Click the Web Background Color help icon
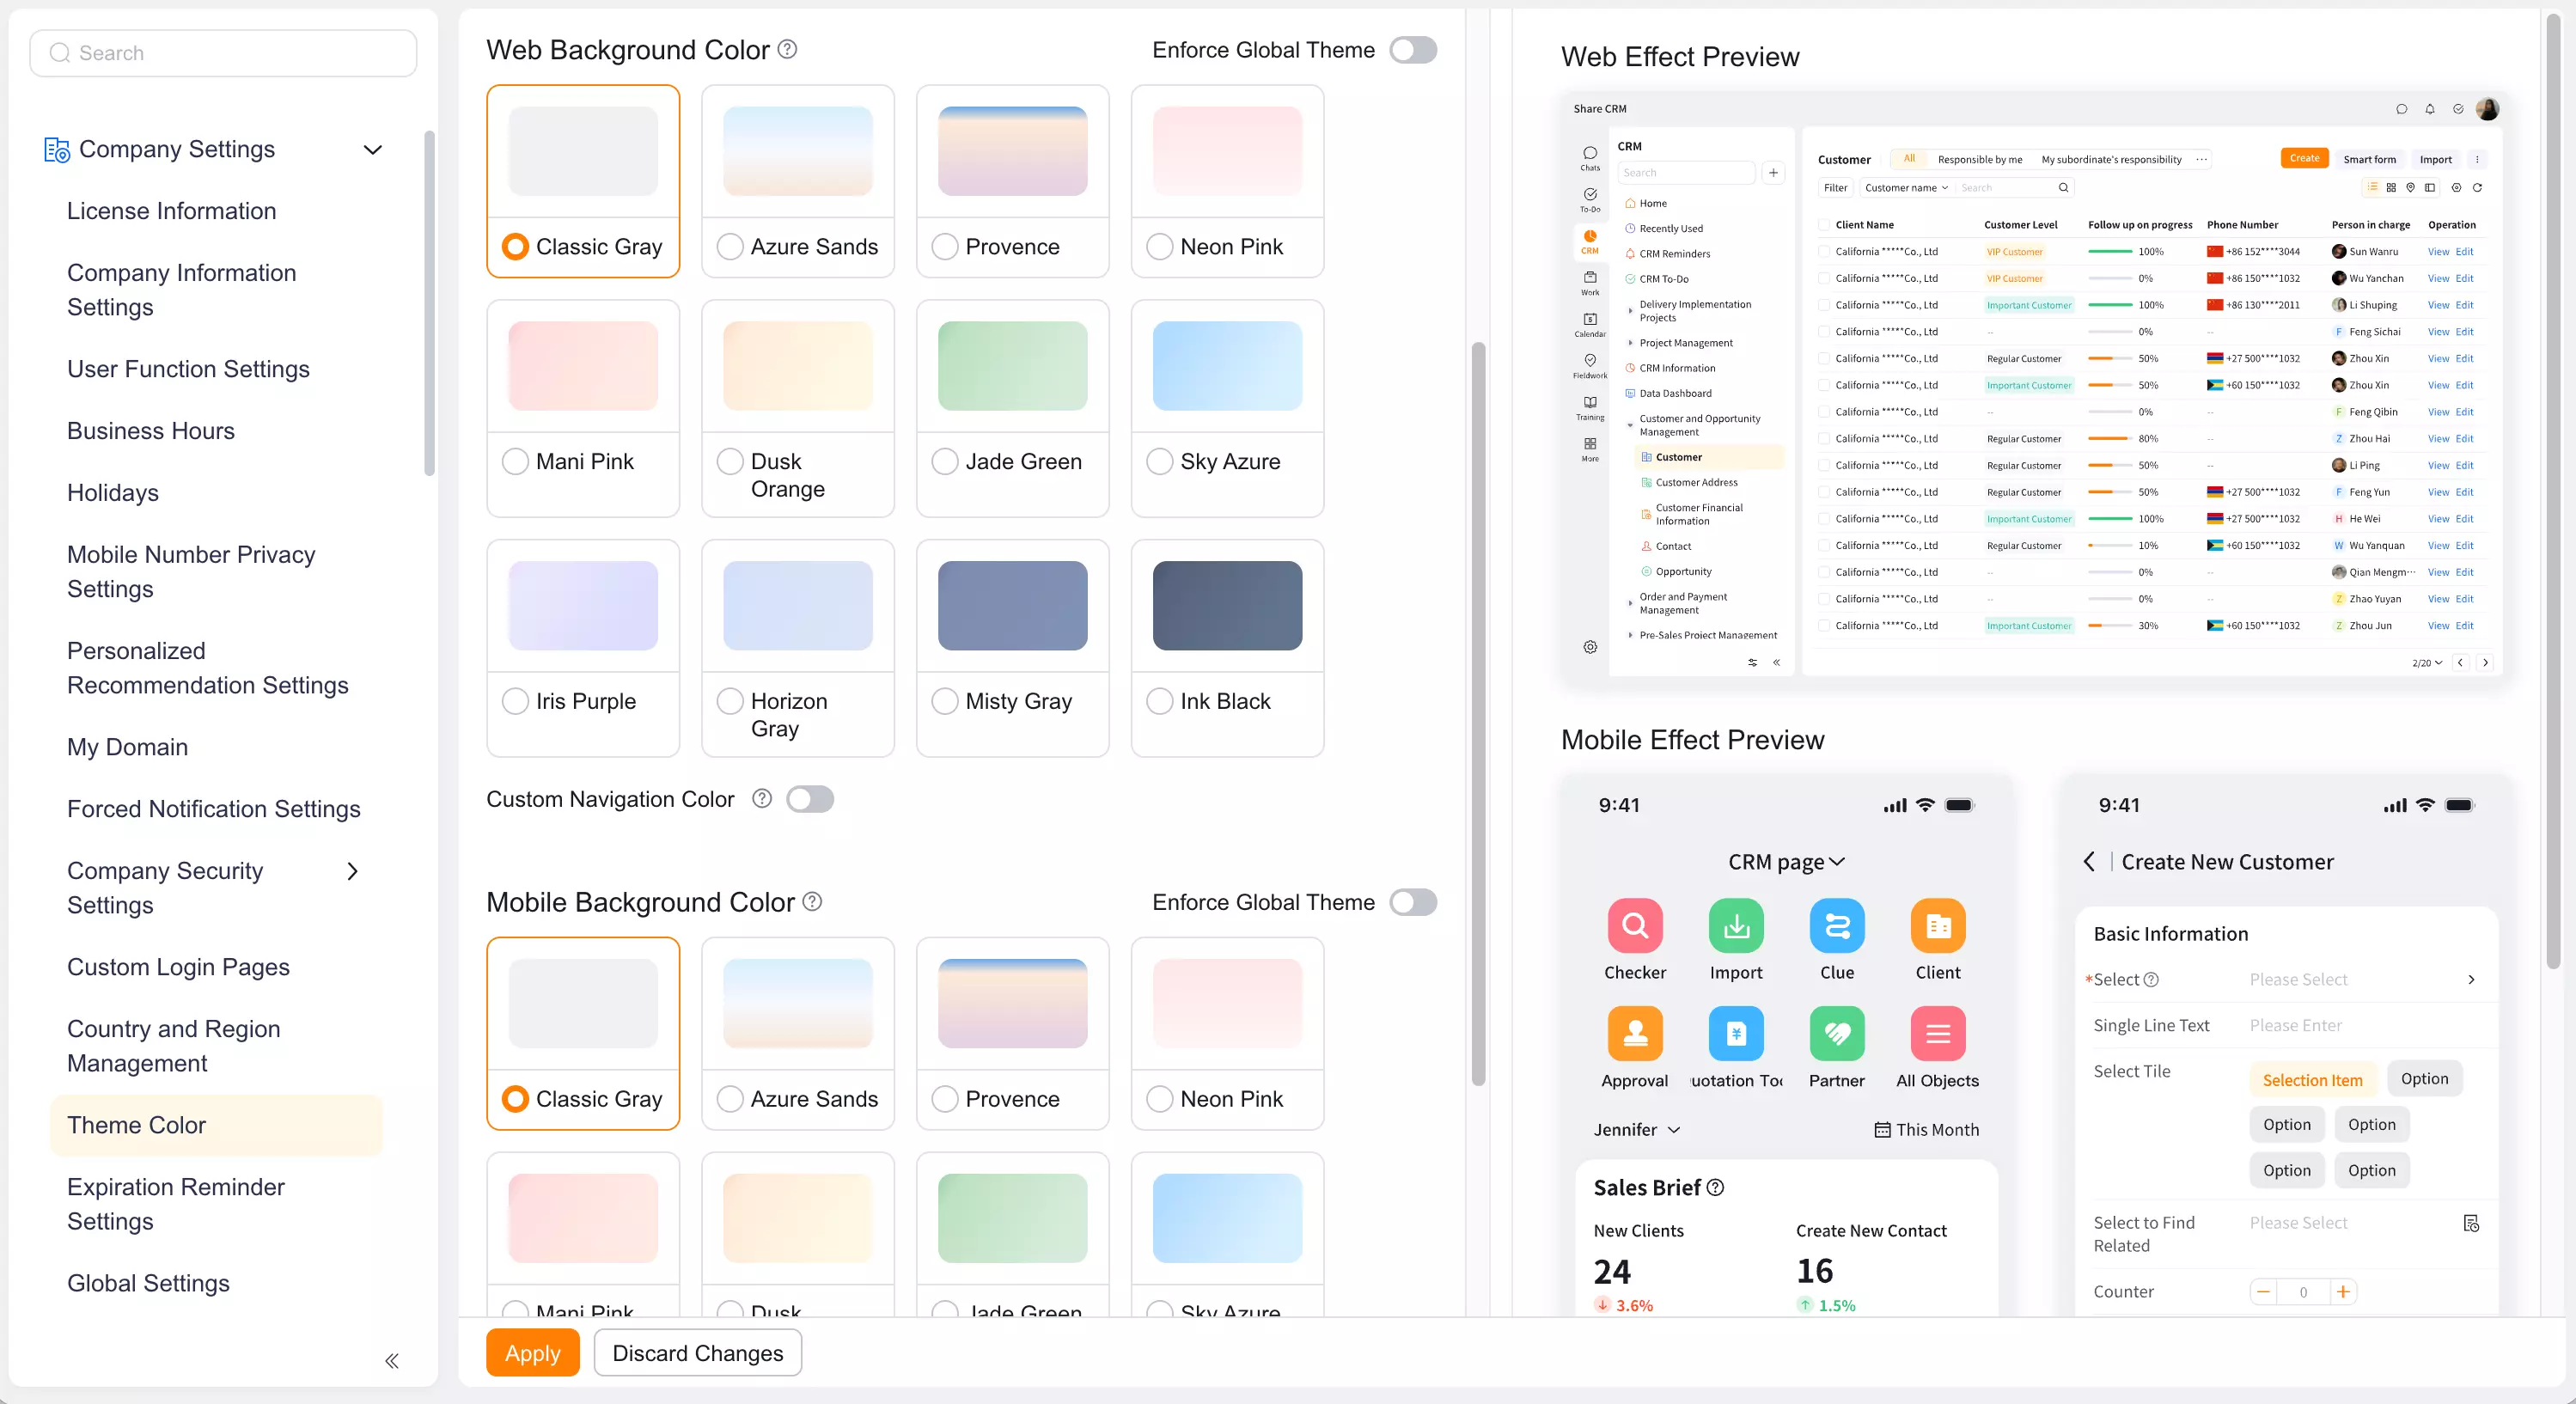The height and width of the screenshot is (1404, 2576). (x=787, y=49)
